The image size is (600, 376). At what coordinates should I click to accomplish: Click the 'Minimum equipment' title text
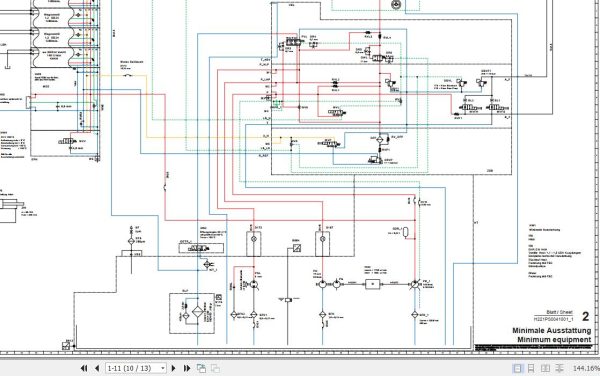pos(554,340)
